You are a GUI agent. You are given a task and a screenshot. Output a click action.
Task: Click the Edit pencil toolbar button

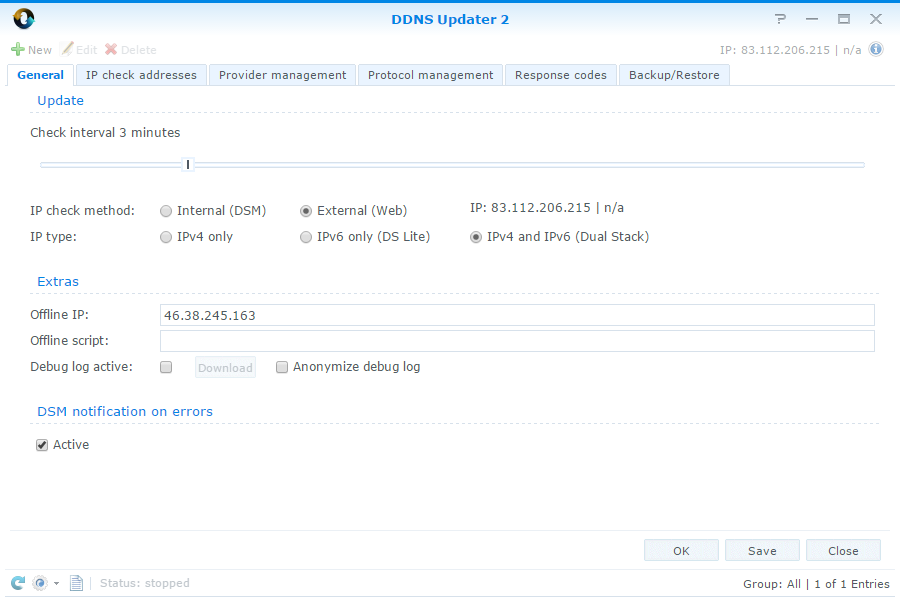(x=79, y=50)
